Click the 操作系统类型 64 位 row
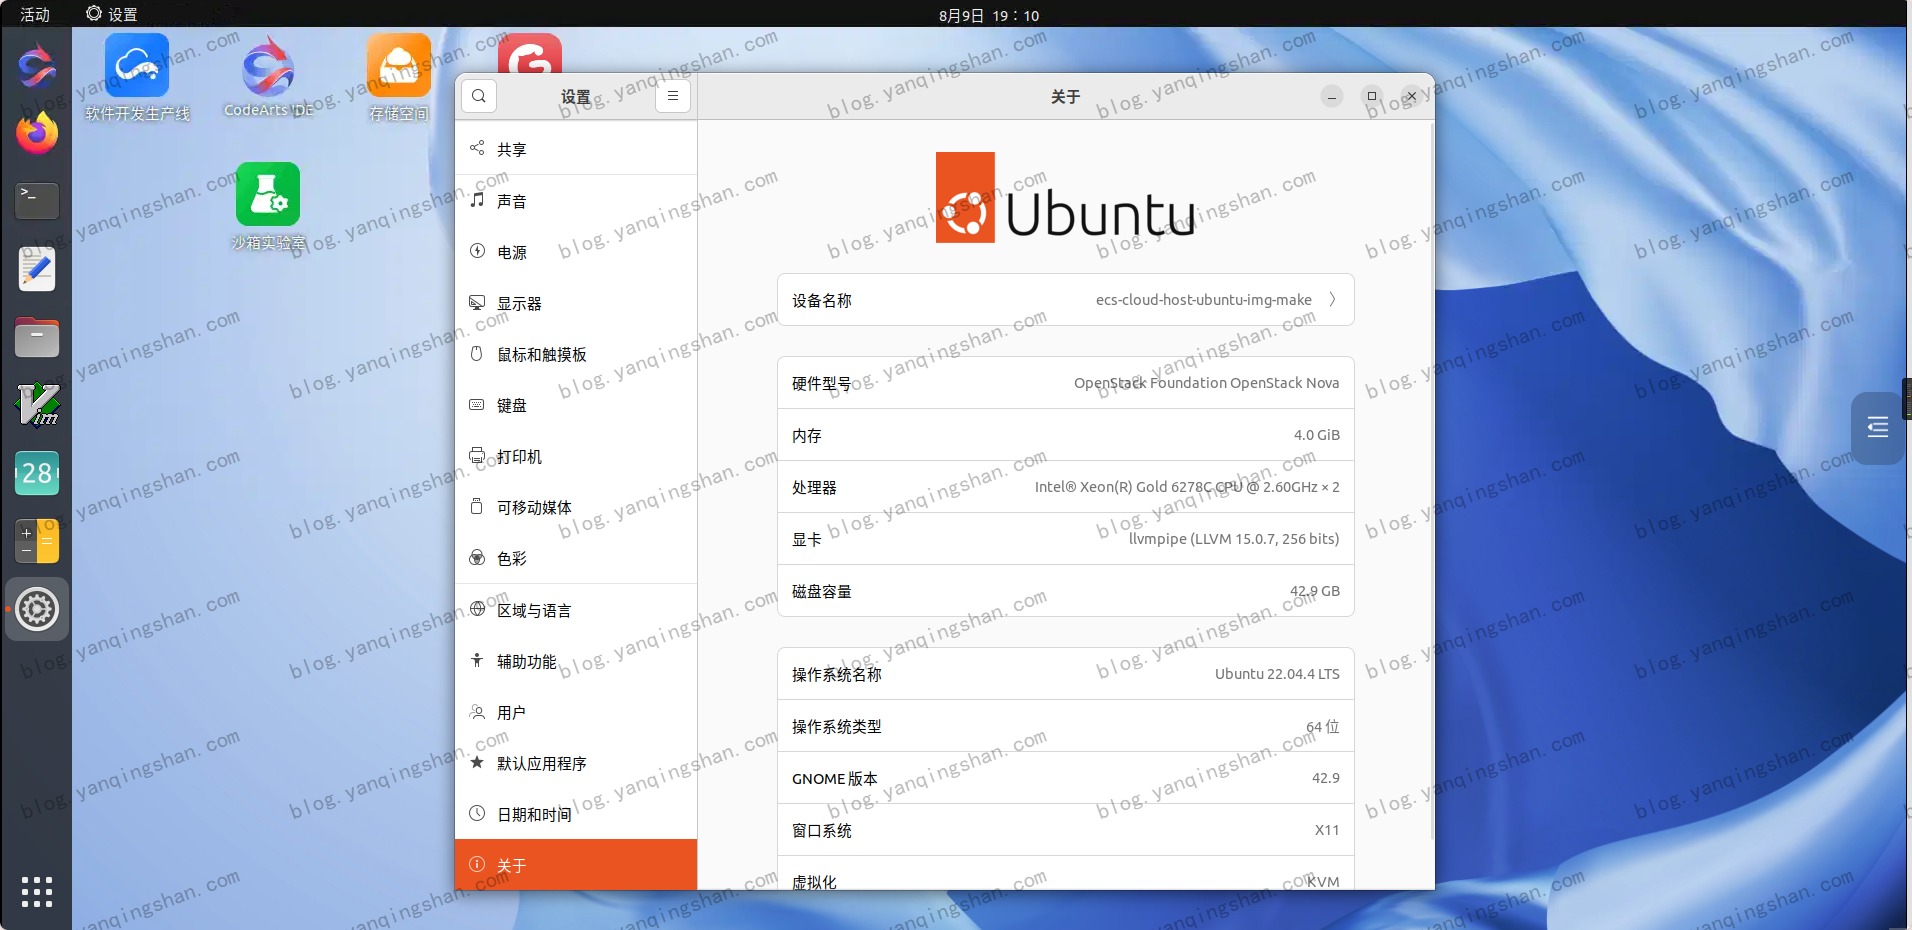1912x930 pixels. tap(1066, 726)
